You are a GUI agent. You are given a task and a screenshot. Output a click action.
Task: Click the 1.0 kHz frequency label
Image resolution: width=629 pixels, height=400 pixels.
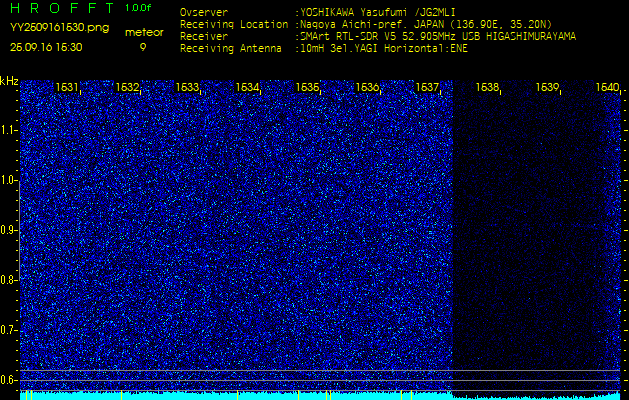9,181
